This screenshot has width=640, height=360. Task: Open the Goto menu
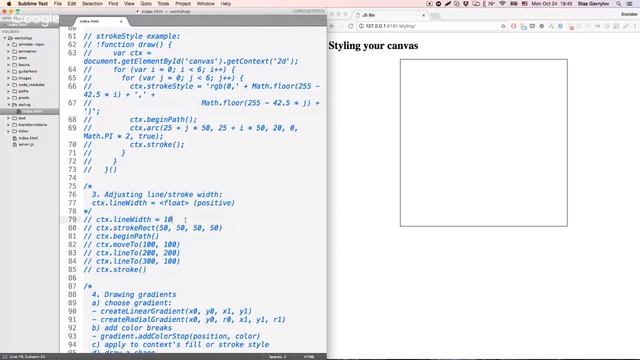point(146,4)
